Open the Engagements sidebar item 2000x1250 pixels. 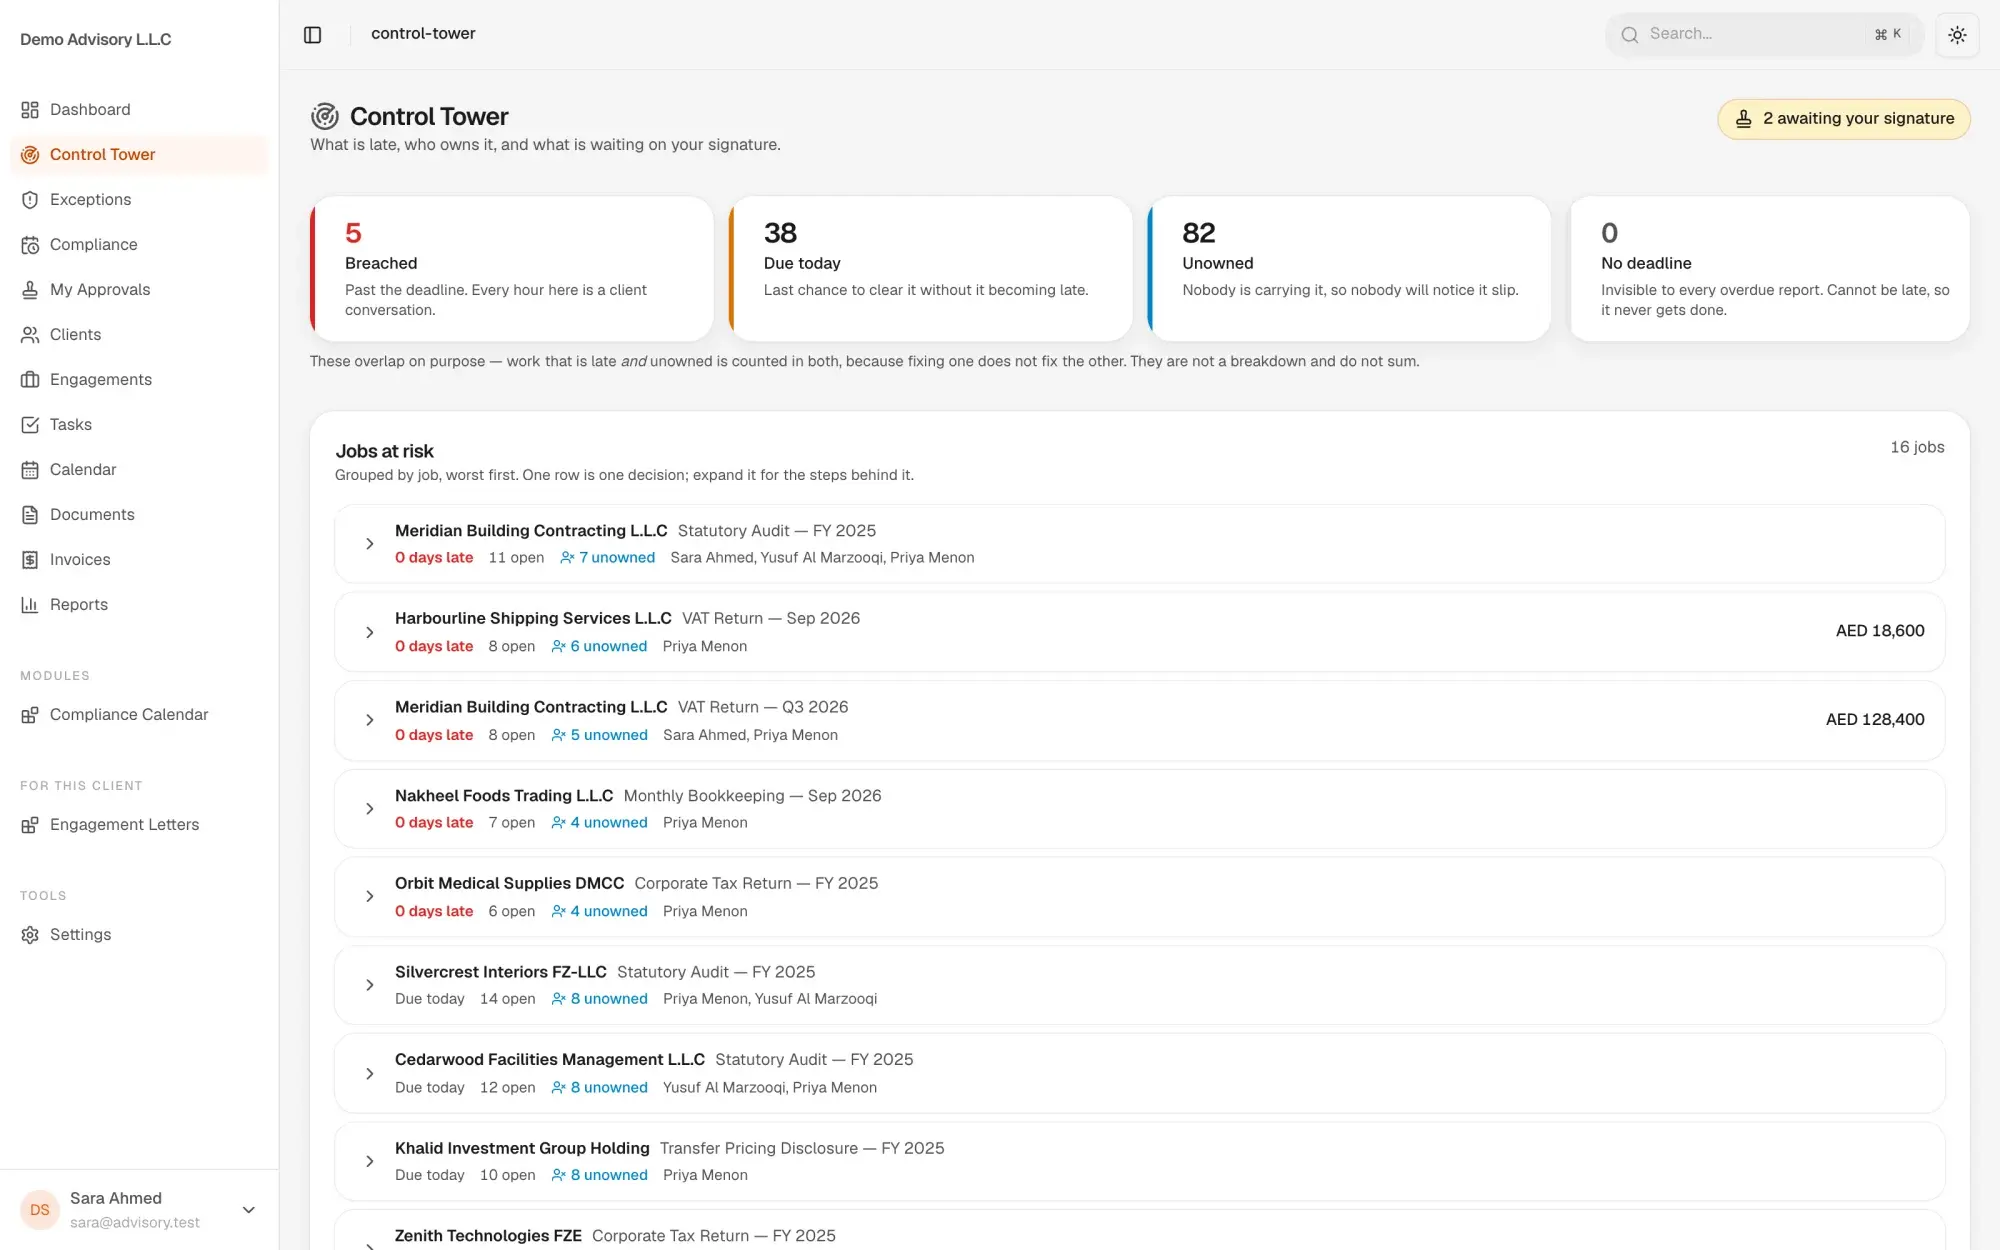tap(139, 380)
